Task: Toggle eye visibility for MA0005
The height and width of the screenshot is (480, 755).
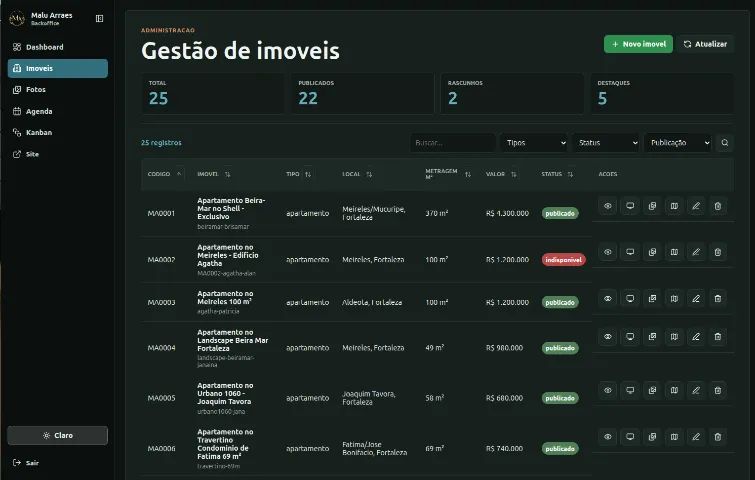Action: click(x=608, y=390)
